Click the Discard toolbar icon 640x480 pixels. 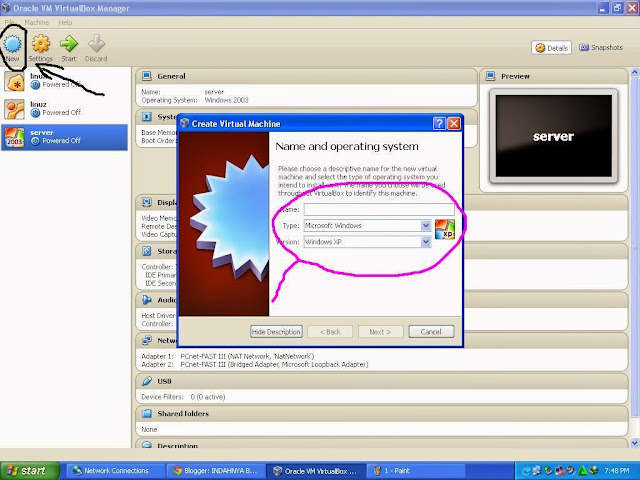[x=96, y=44]
